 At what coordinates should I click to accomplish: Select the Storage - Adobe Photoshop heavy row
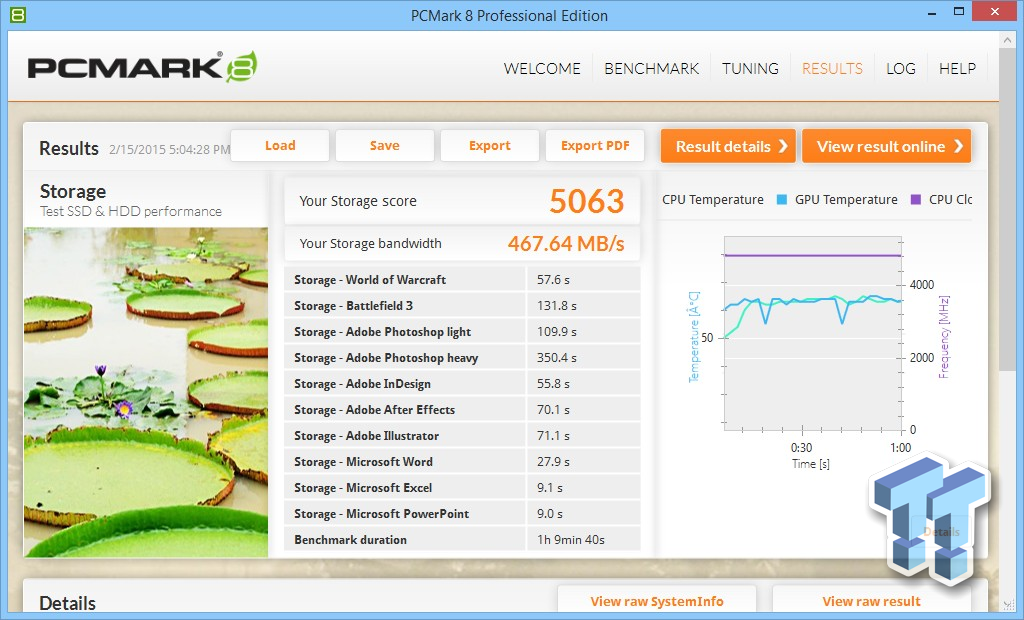click(x=462, y=357)
